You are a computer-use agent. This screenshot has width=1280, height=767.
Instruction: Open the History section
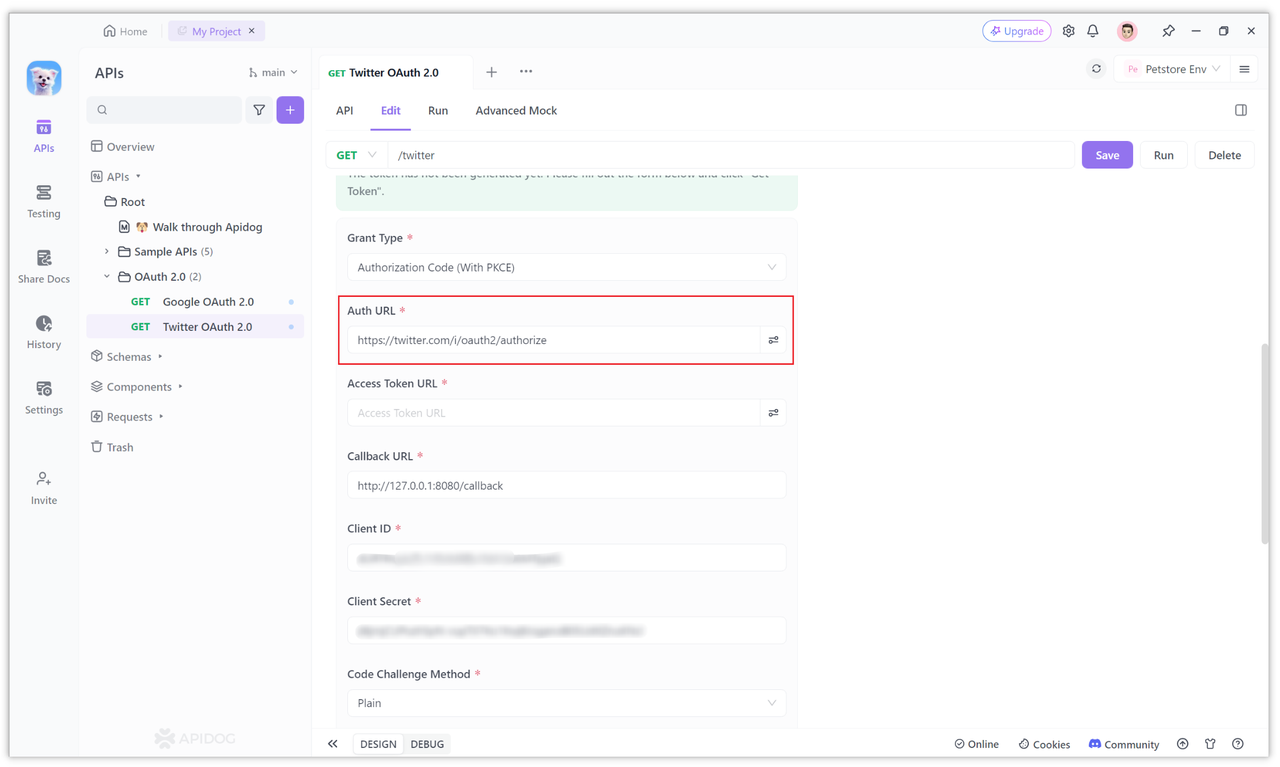pyautogui.click(x=44, y=332)
